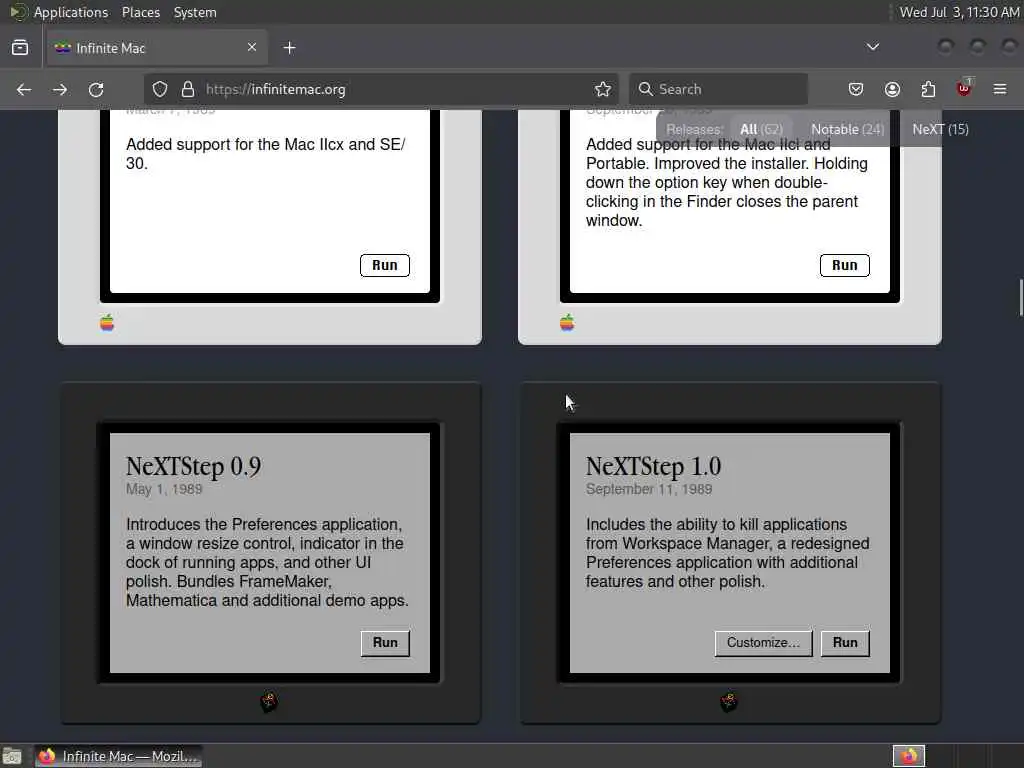Click the Apple logo under the Mac IIcx card

point(107,323)
